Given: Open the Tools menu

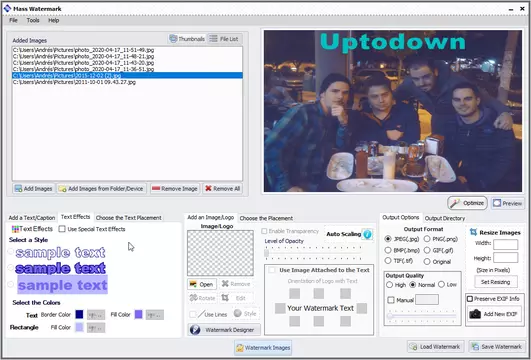Looking at the screenshot, I should 33,20.
